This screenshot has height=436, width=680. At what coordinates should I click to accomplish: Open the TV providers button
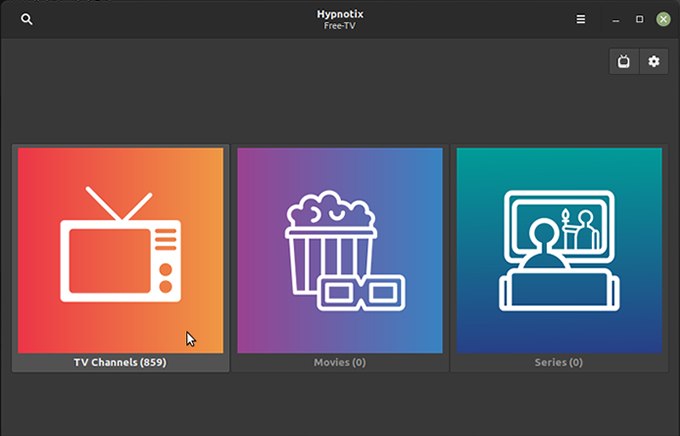(x=624, y=61)
